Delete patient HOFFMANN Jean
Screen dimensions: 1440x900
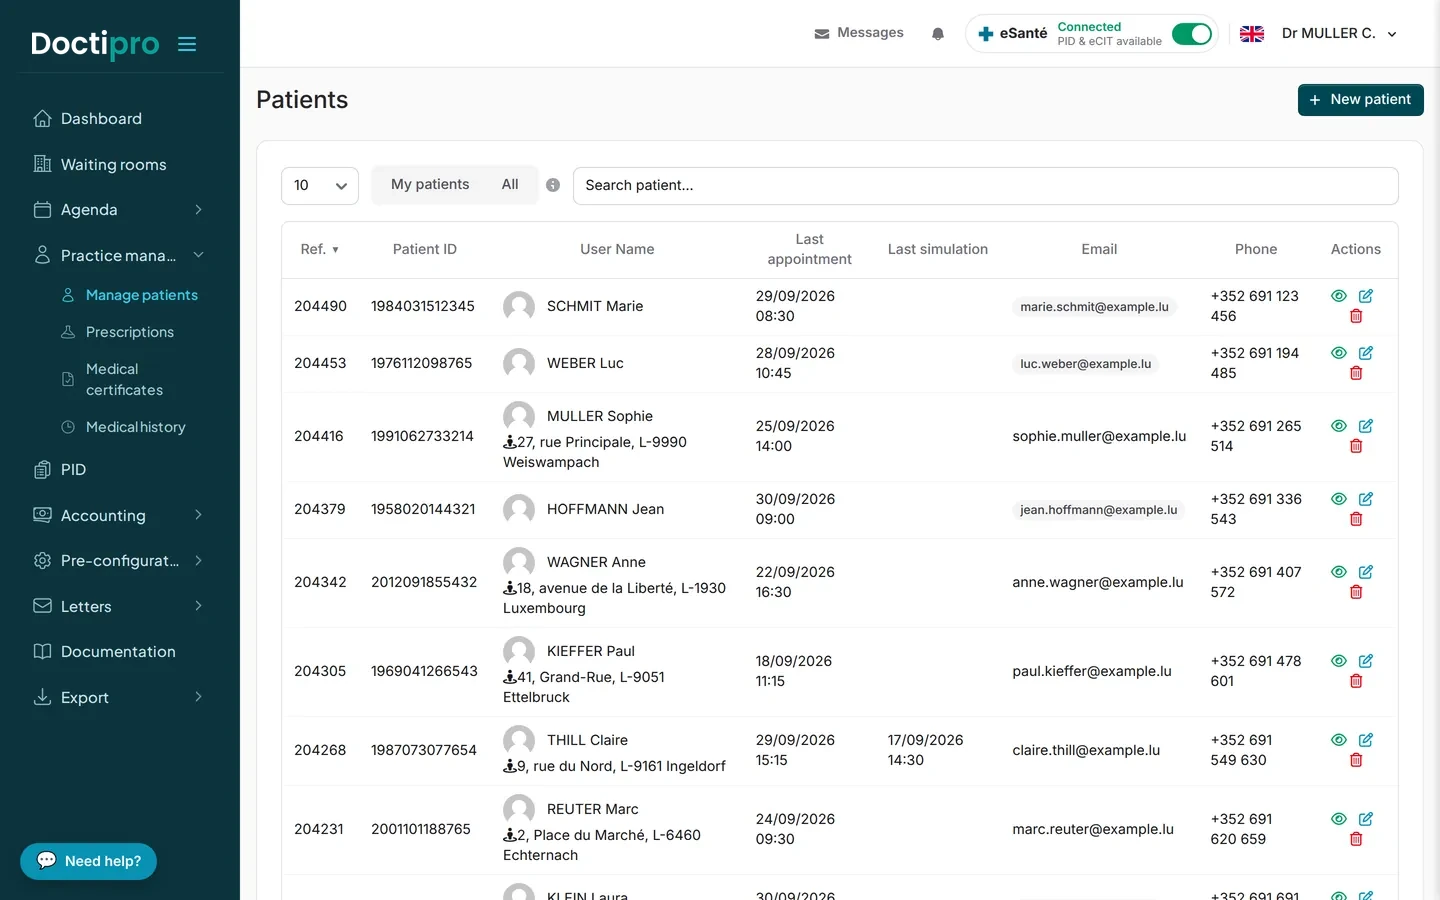(1356, 519)
